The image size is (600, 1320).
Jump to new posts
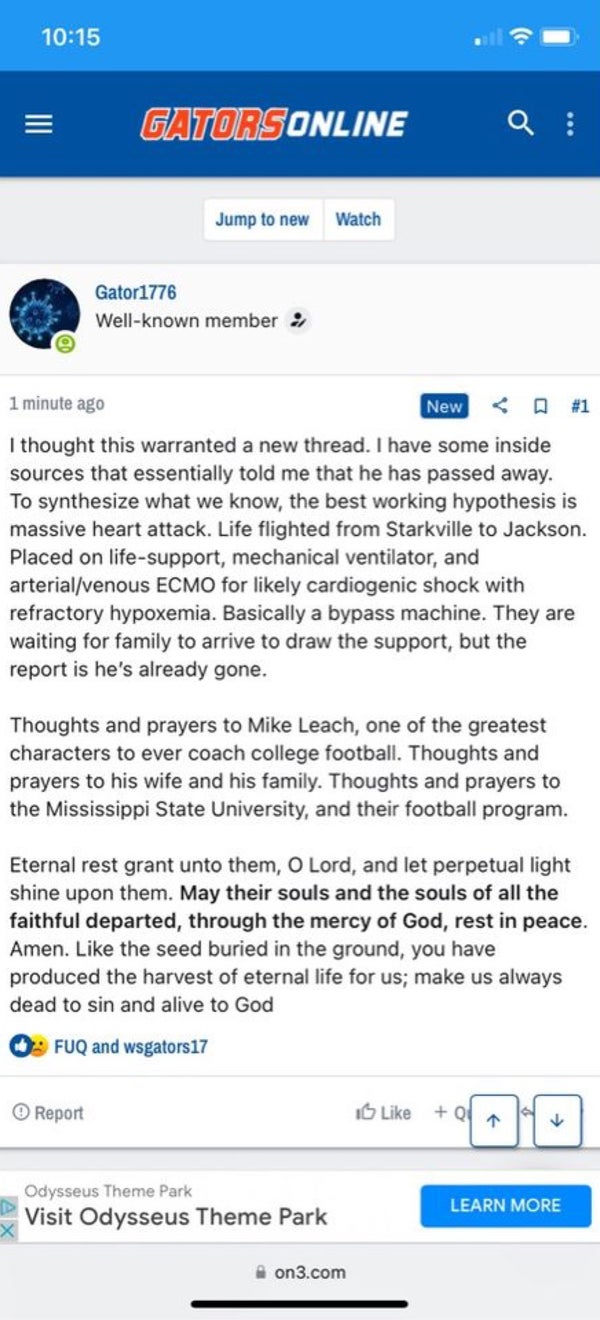[x=262, y=220]
